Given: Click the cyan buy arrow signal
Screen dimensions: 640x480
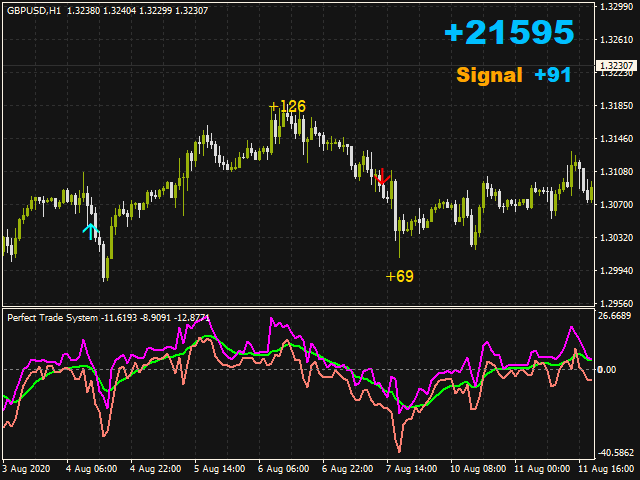Looking at the screenshot, I should (91, 231).
